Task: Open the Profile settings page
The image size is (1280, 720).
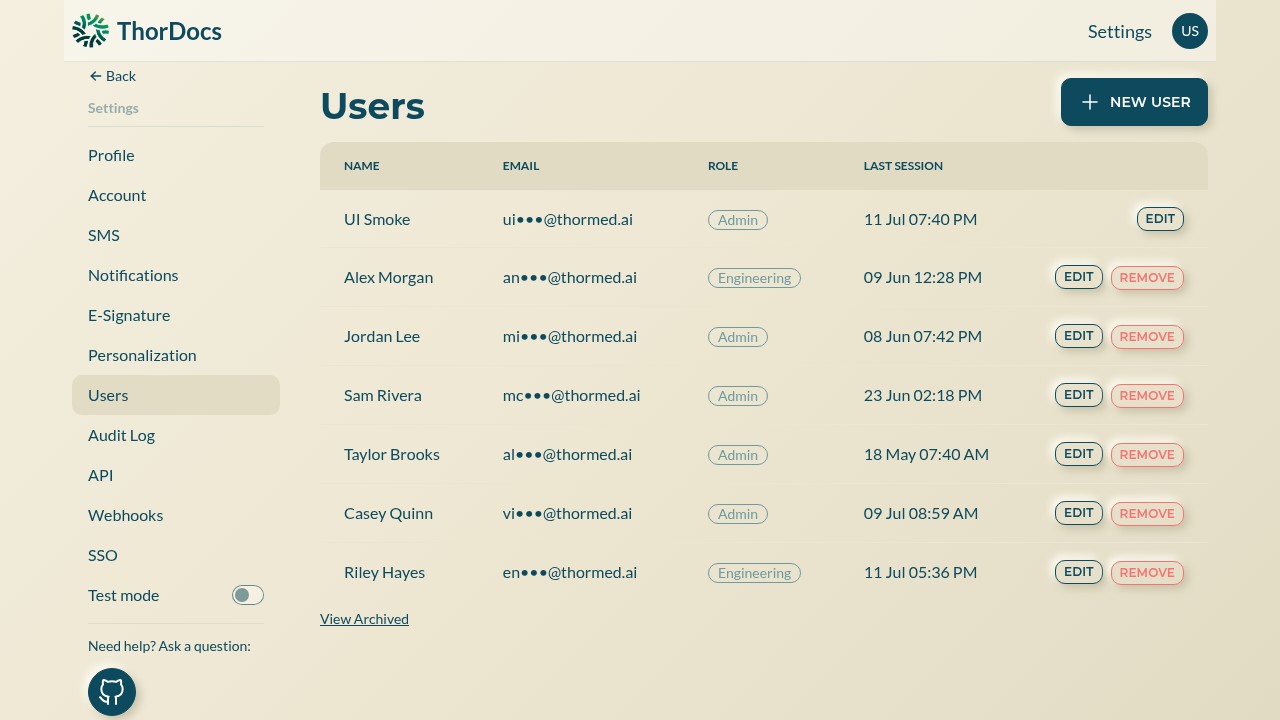Action: pos(176,155)
